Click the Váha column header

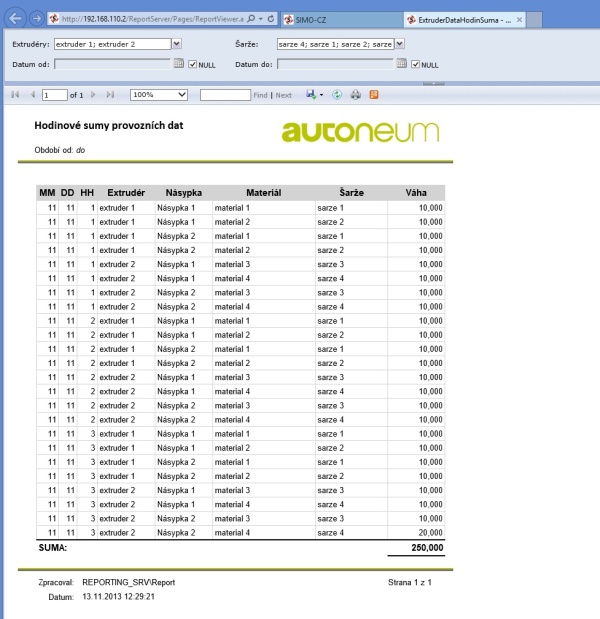click(x=416, y=193)
